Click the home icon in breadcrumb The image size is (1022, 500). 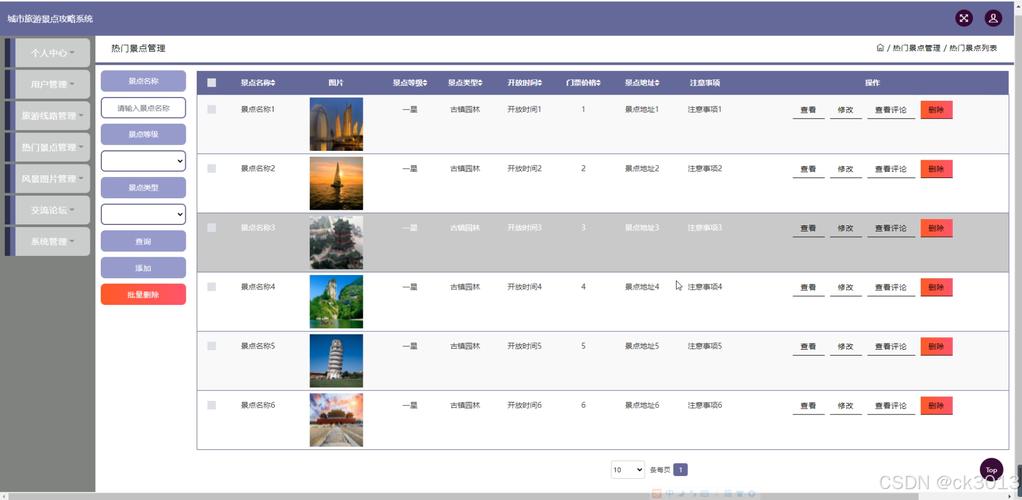click(880, 48)
